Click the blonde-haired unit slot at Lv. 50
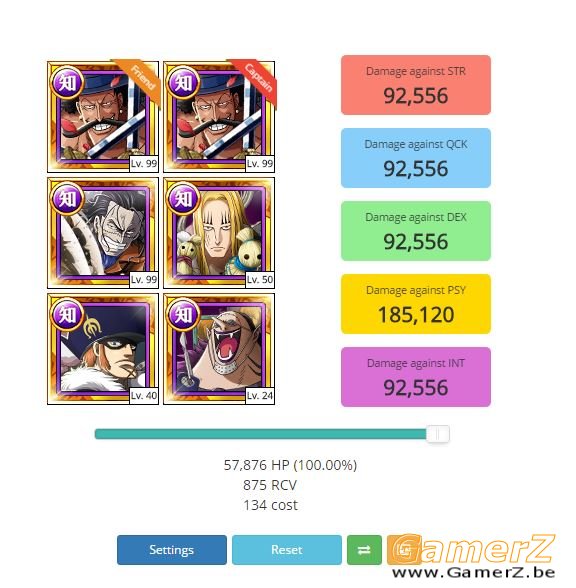This screenshot has height=588, width=576. click(219, 233)
